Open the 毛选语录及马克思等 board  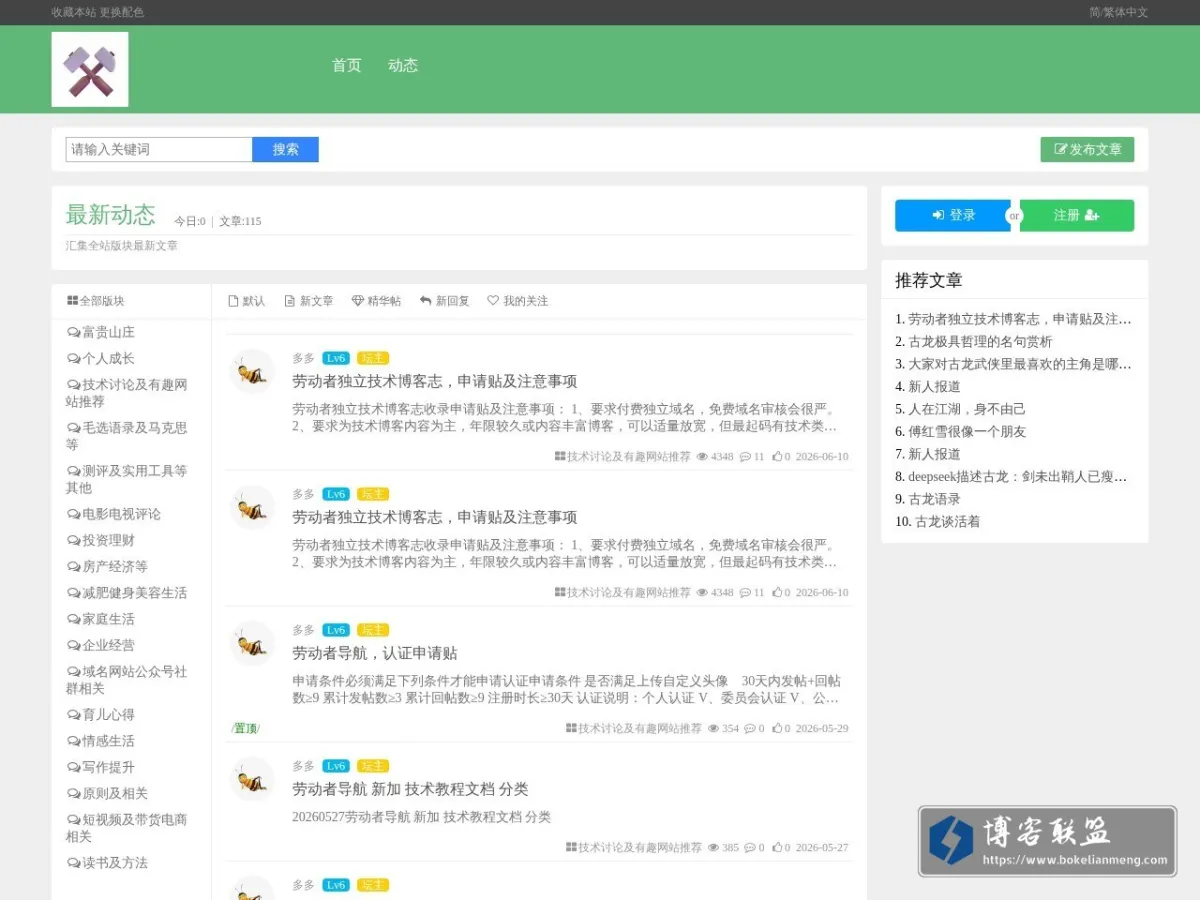[x=127, y=436]
